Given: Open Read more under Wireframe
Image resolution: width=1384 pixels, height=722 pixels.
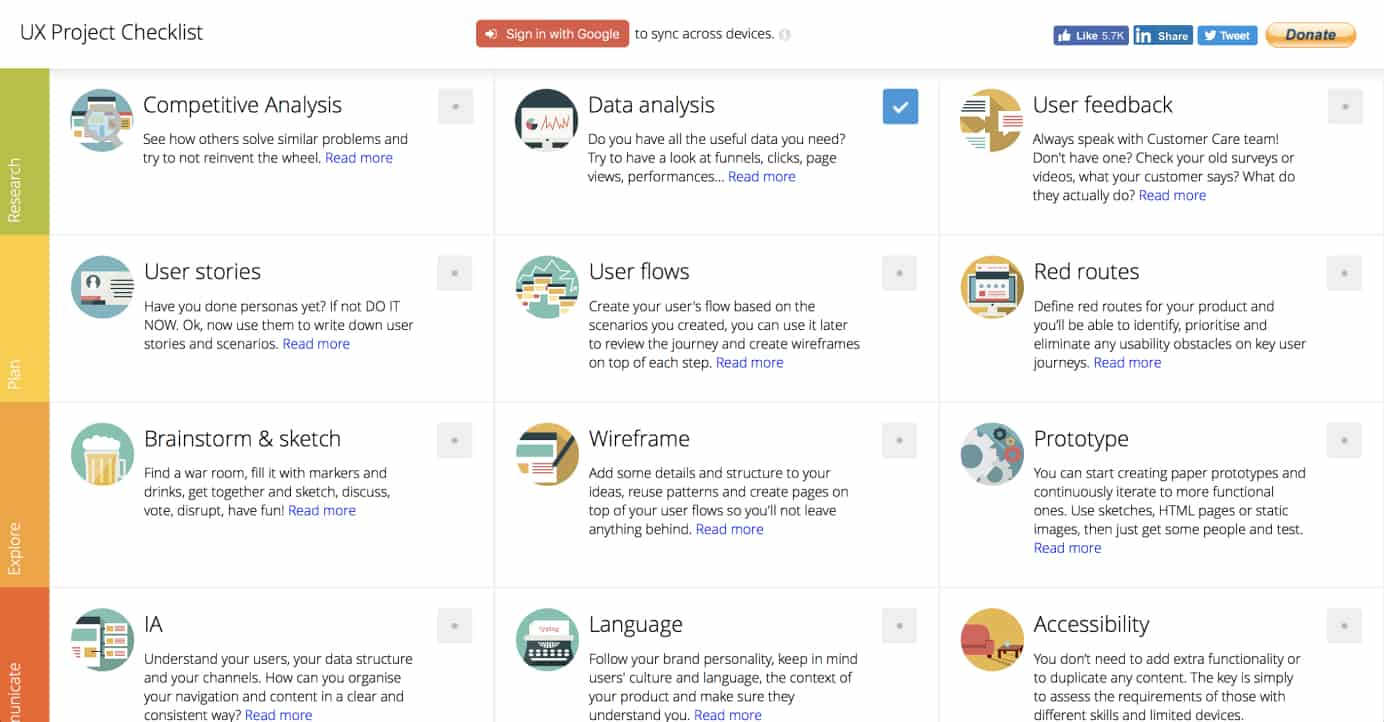Looking at the screenshot, I should (730, 530).
